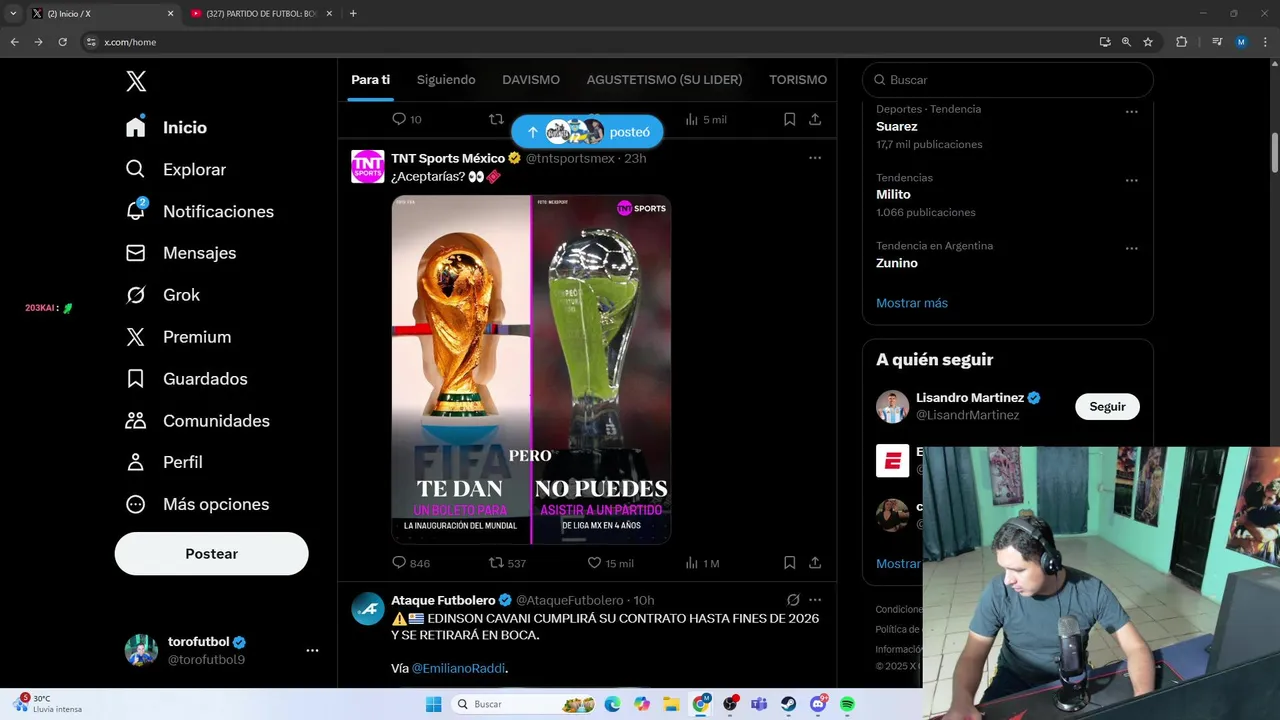The image size is (1280, 720).
Task: Close the X Inicio browser tab
Action: [170, 14]
